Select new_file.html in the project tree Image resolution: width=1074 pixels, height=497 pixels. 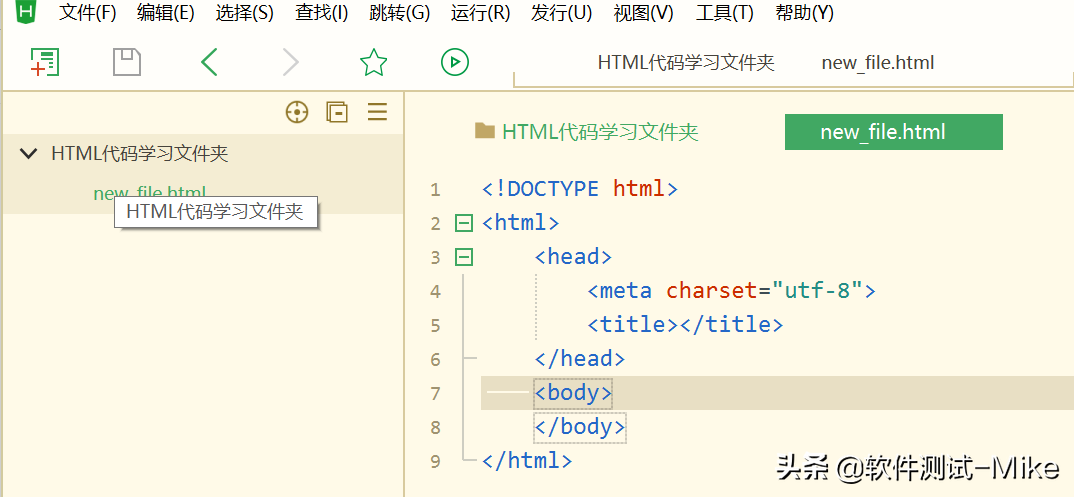tap(149, 193)
